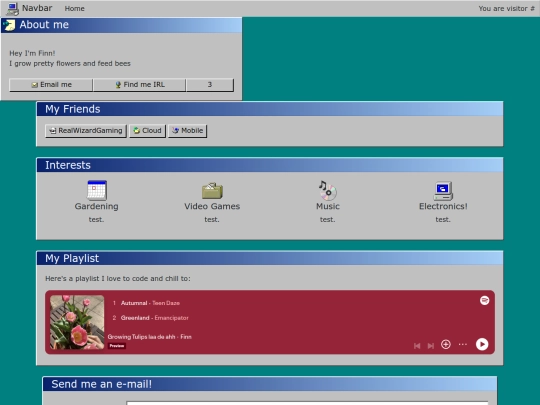Image resolution: width=540 pixels, height=405 pixels.
Task: Open the Home link in navbar
Action: coord(74,9)
